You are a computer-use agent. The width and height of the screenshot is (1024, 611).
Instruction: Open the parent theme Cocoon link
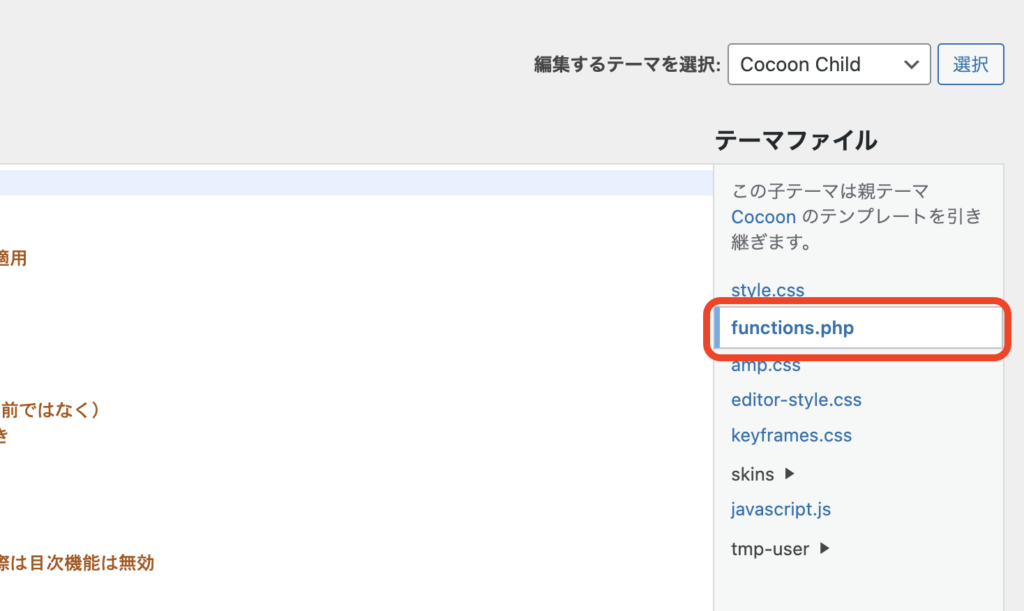763,216
